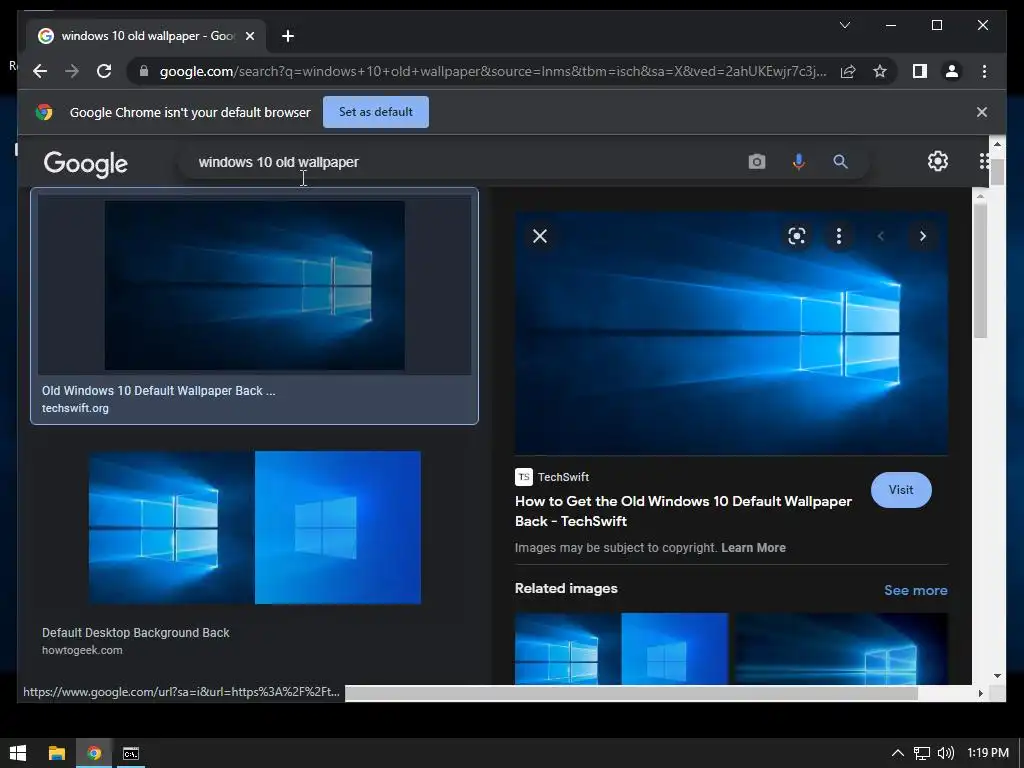Select the 'windows 10 old wallpaper' tab
Image resolution: width=1024 pixels, height=768 pixels.
146,36
